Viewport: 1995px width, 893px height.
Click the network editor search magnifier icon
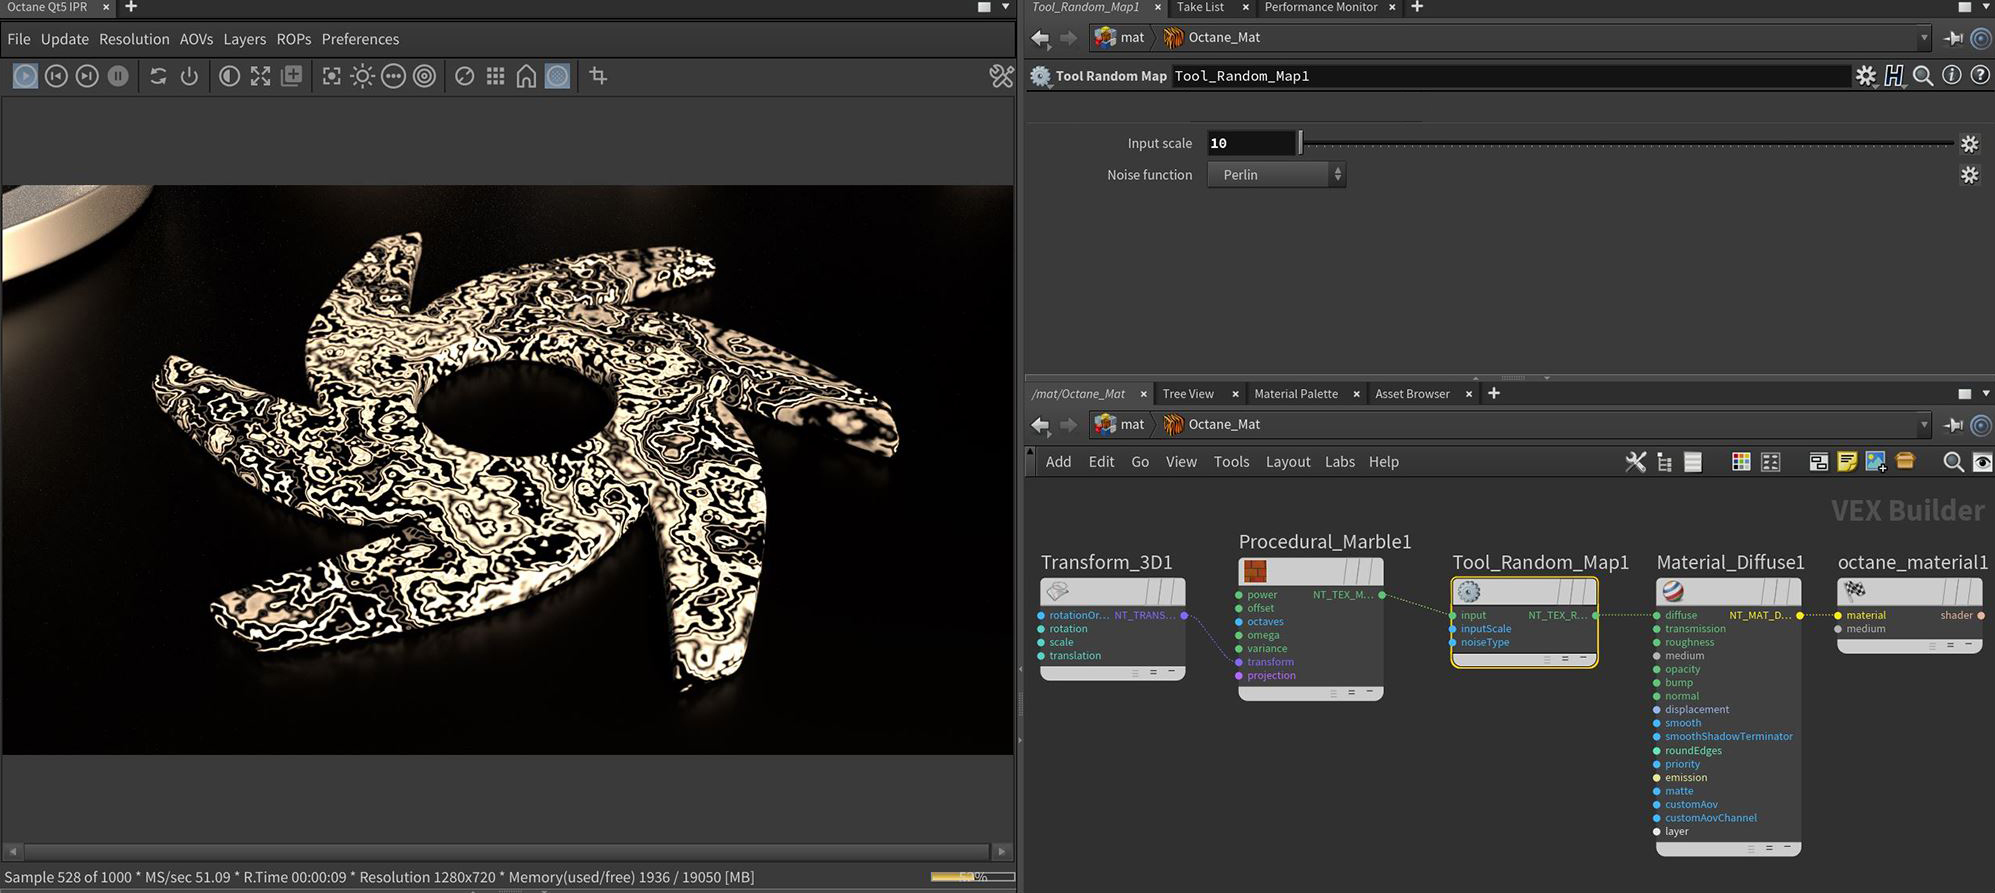[1952, 461]
